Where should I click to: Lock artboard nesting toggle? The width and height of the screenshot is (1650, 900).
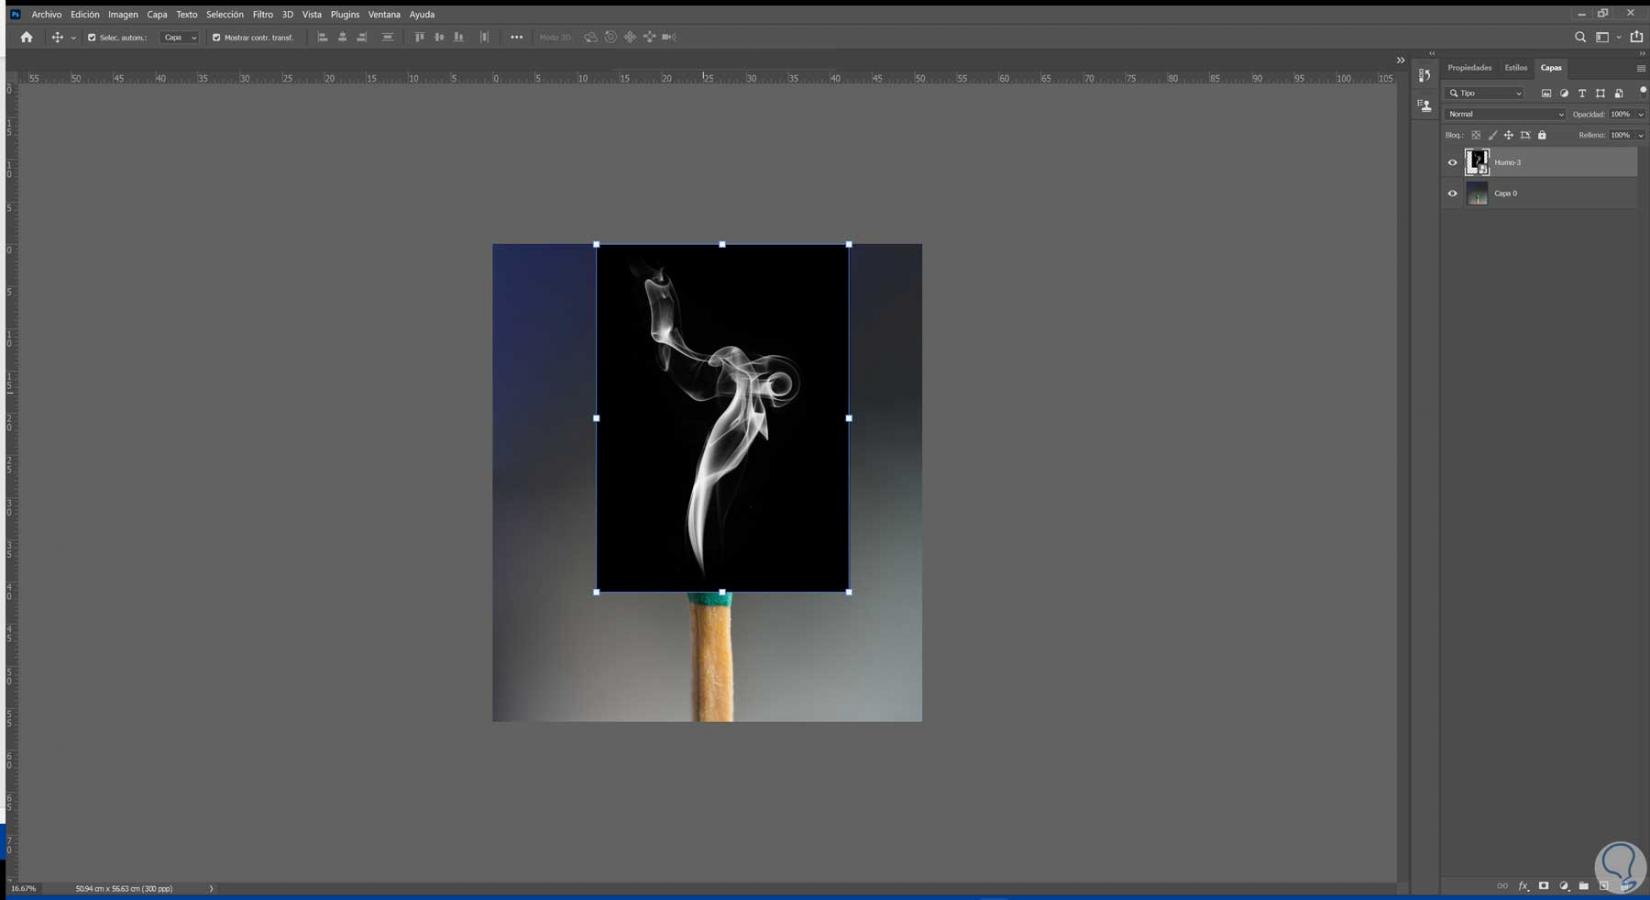(x=1525, y=135)
